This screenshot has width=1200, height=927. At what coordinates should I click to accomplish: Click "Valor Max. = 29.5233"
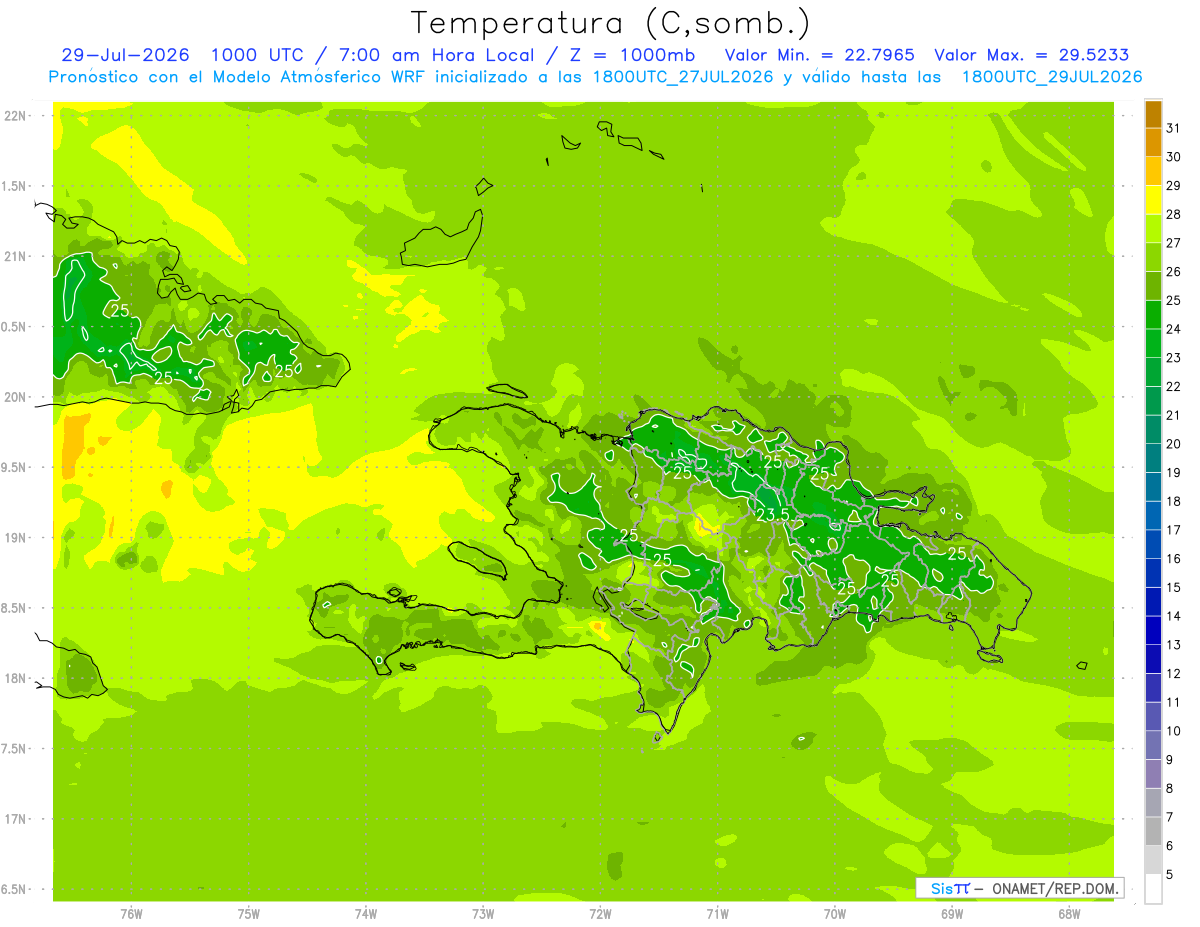1032,55
